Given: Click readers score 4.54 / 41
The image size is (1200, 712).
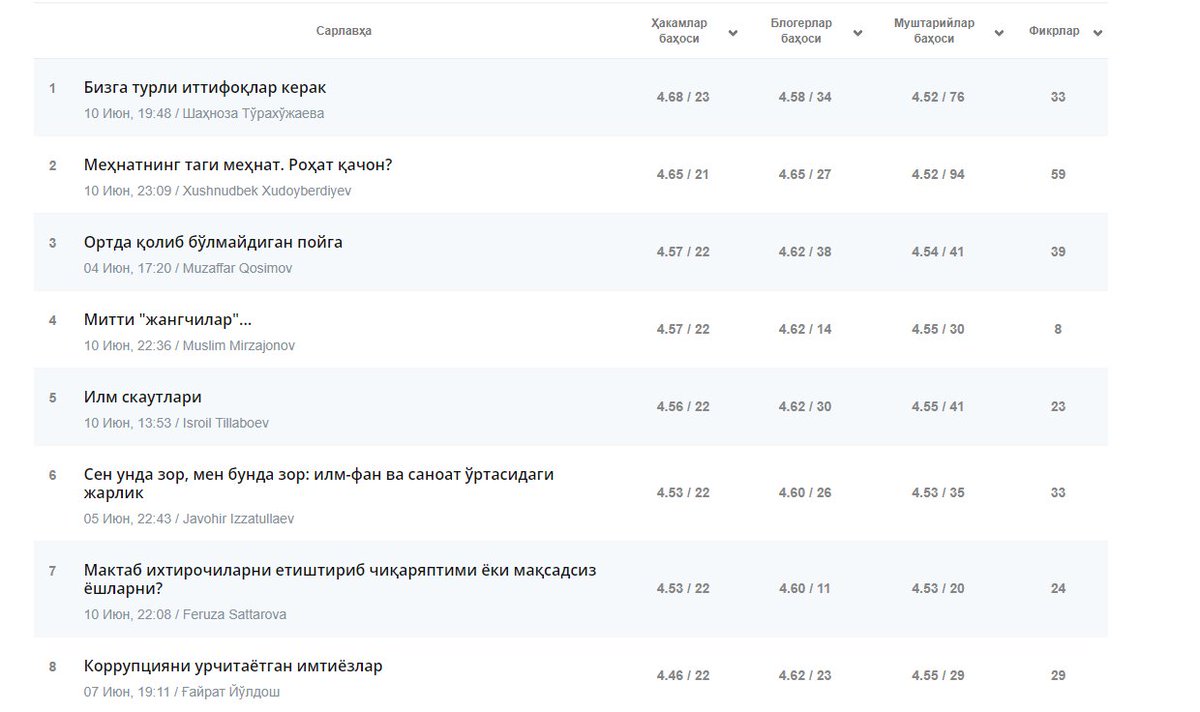Looking at the screenshot, I should (938, 252).
